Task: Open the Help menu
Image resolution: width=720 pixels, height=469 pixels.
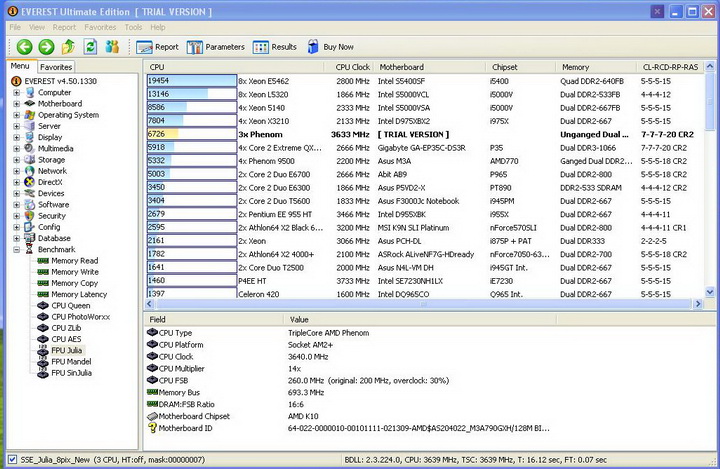Action: pyautogui.click(x=158, y=27)
